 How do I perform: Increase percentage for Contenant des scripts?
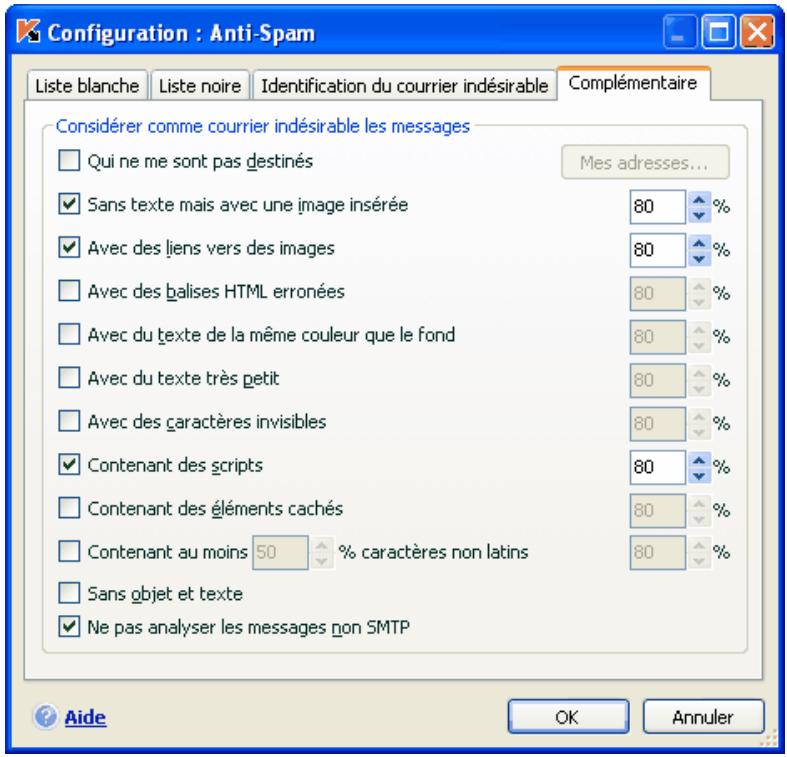point(698,459)
